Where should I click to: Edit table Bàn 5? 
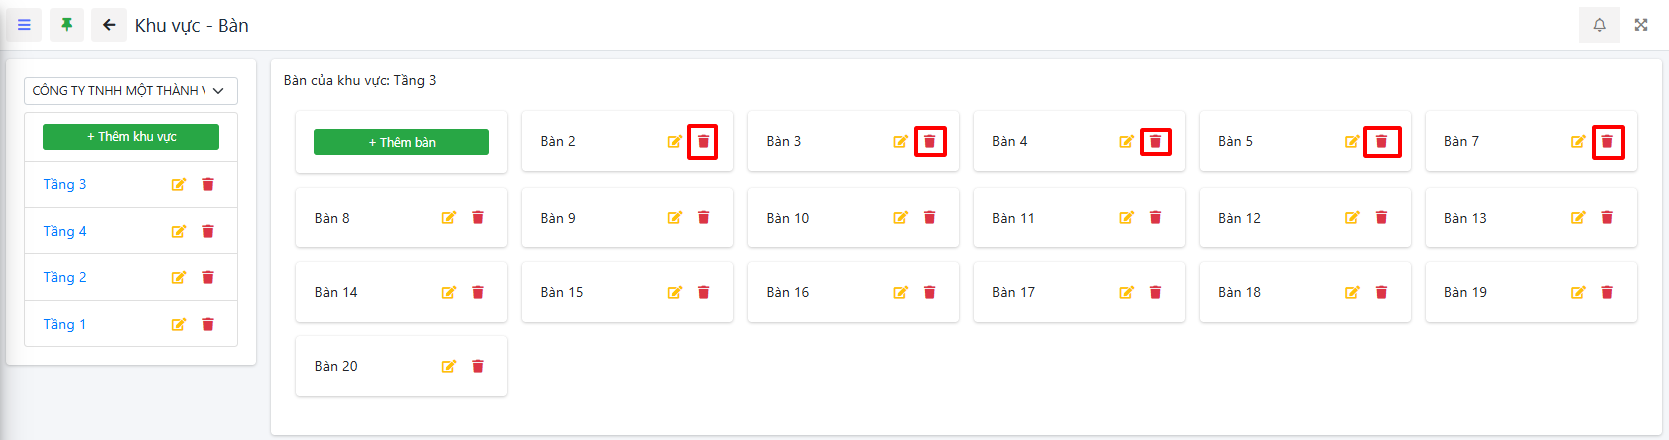(x=1352, y=142)
